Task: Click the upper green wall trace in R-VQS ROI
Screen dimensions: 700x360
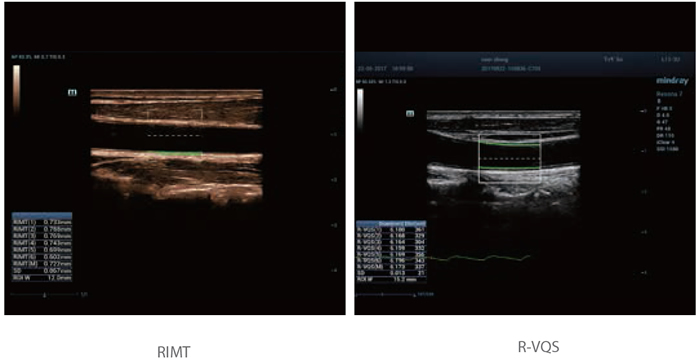Action: coord(509,144)
